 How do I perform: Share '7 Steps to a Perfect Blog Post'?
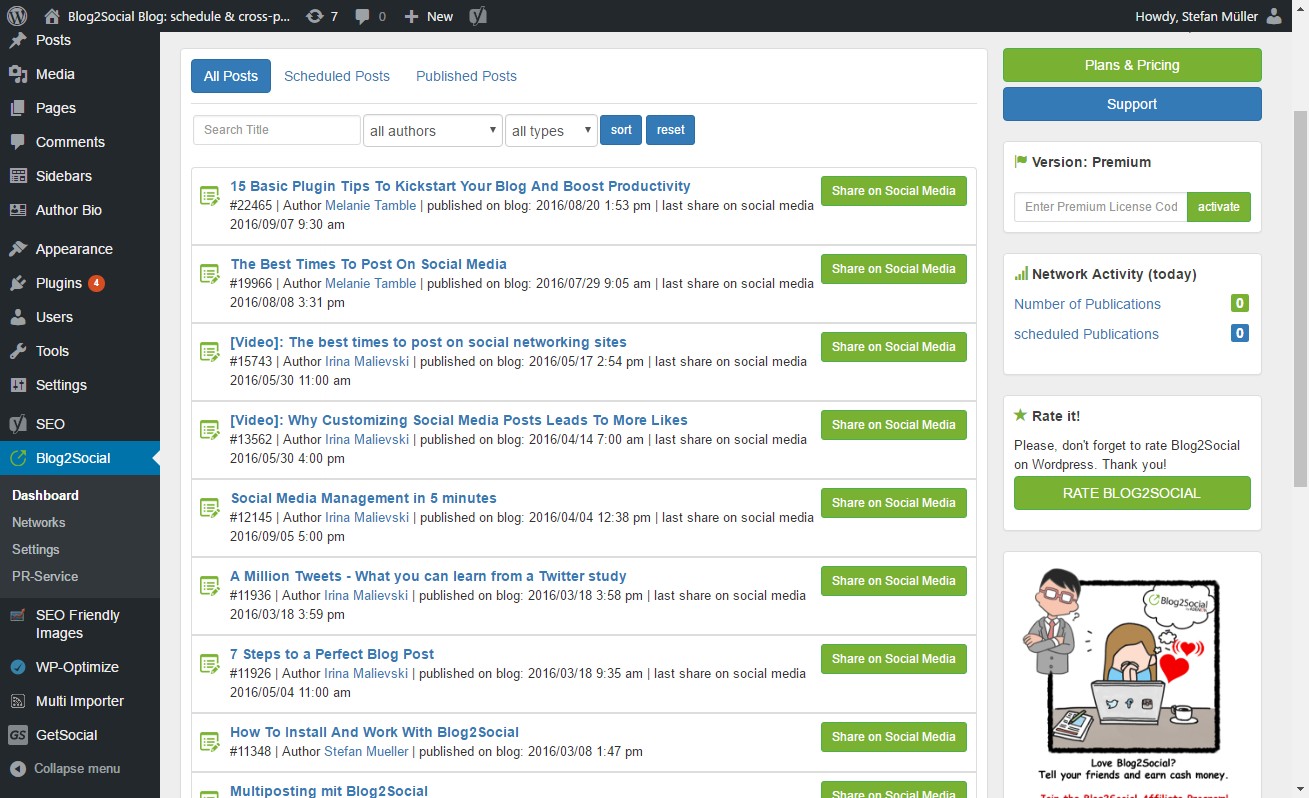tap(894, 659)
